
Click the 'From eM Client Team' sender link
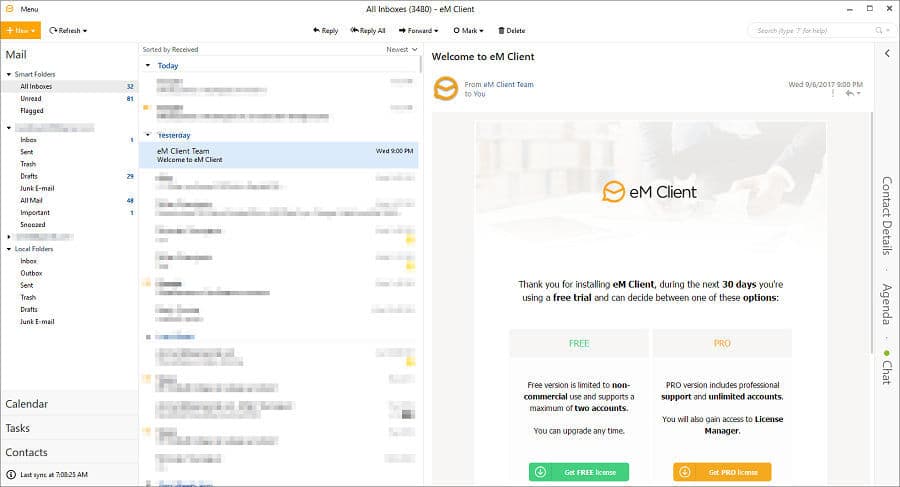pyautogui.click(x=499, y=84)
